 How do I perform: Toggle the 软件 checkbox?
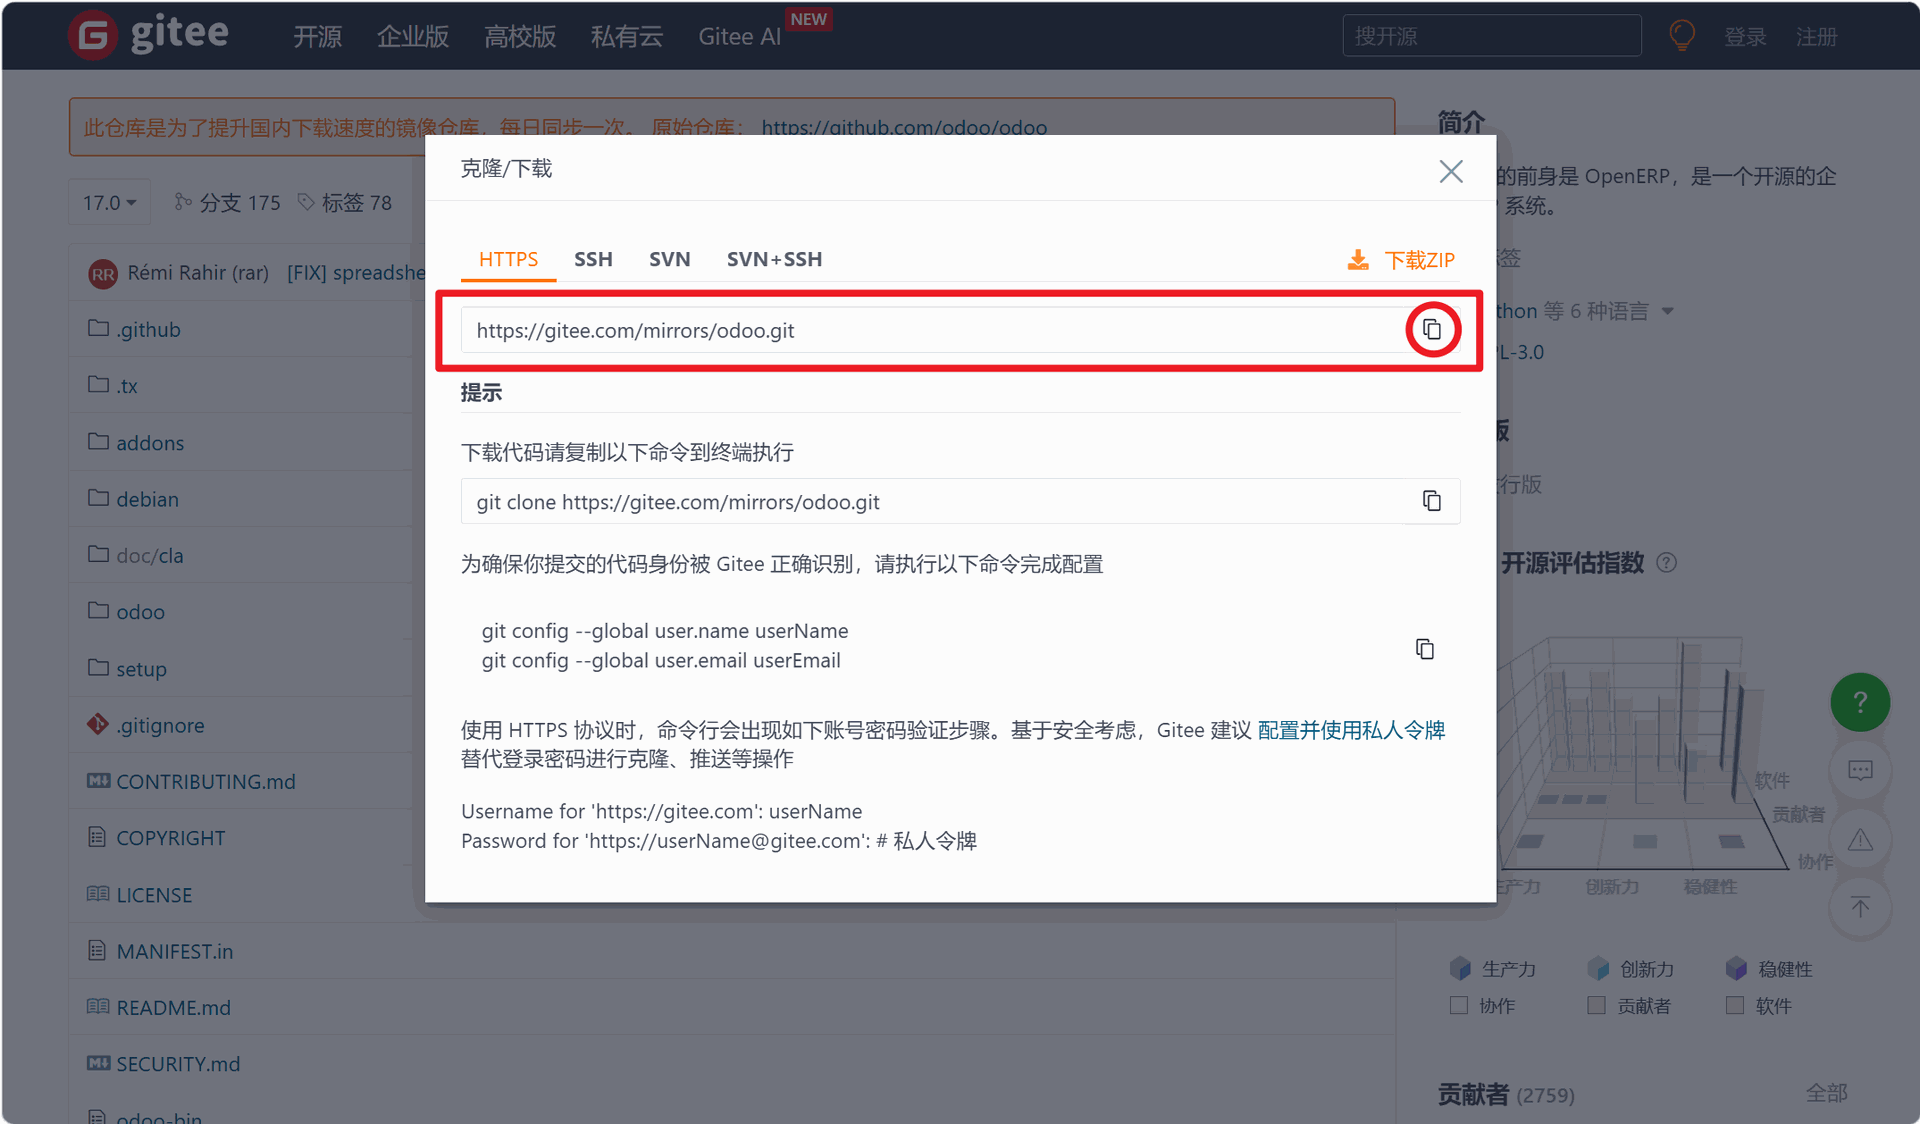point(1735,1005)
